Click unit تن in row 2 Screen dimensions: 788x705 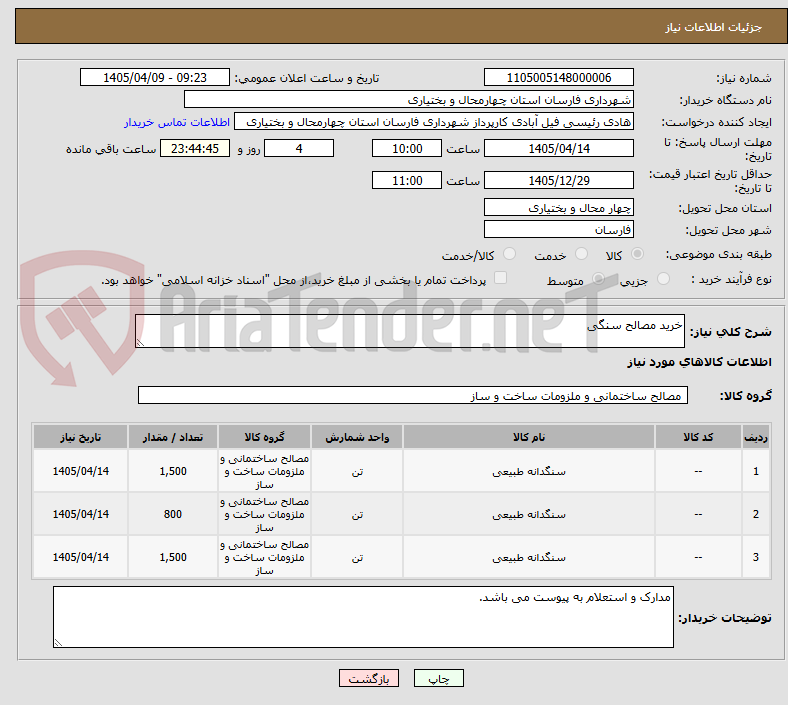pyautogui.click(x=357, y=514)
